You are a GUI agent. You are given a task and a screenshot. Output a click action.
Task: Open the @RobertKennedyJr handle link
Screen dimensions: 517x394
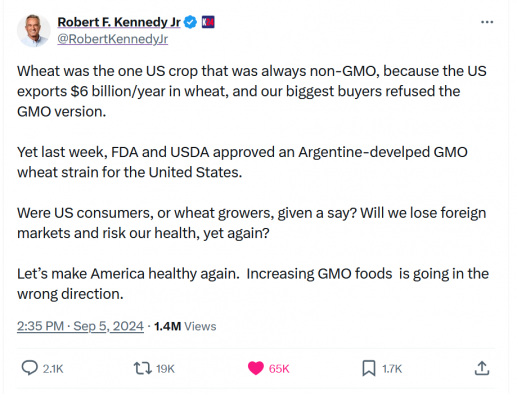pyautogui.click(x=113, y=39)
